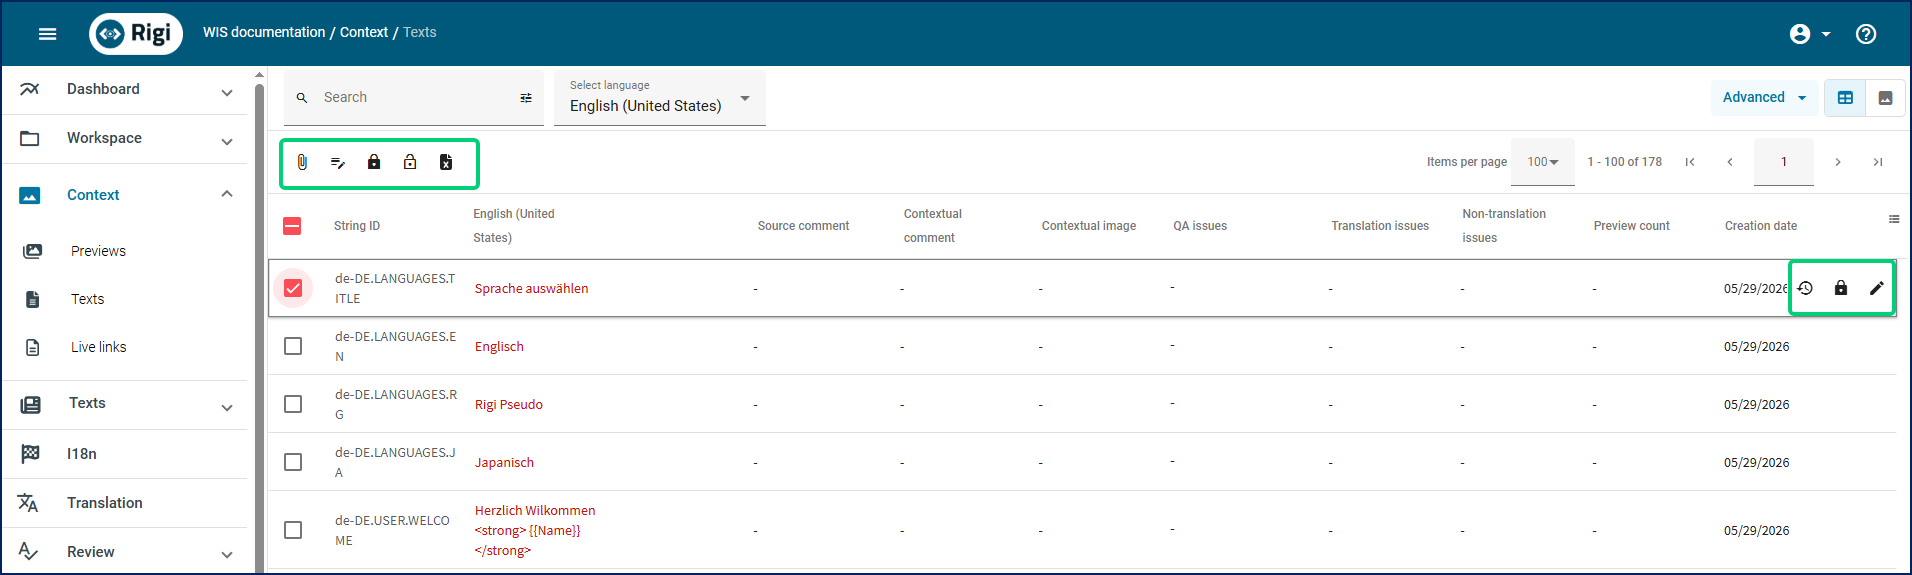
Task: Open the Dashboard menu item
Action: click(x=103, y=89)
